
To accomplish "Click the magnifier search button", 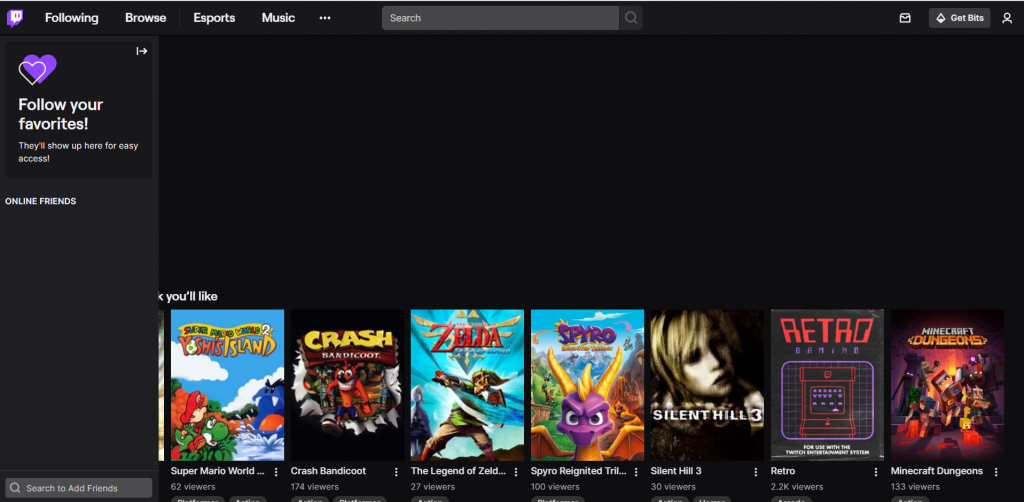I will pos(631,18).
